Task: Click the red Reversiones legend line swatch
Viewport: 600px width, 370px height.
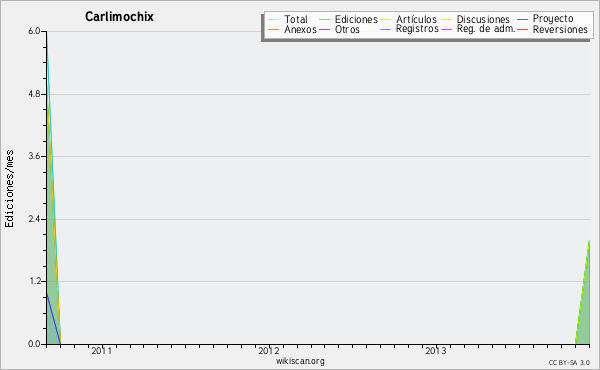Action: point(522,29)
